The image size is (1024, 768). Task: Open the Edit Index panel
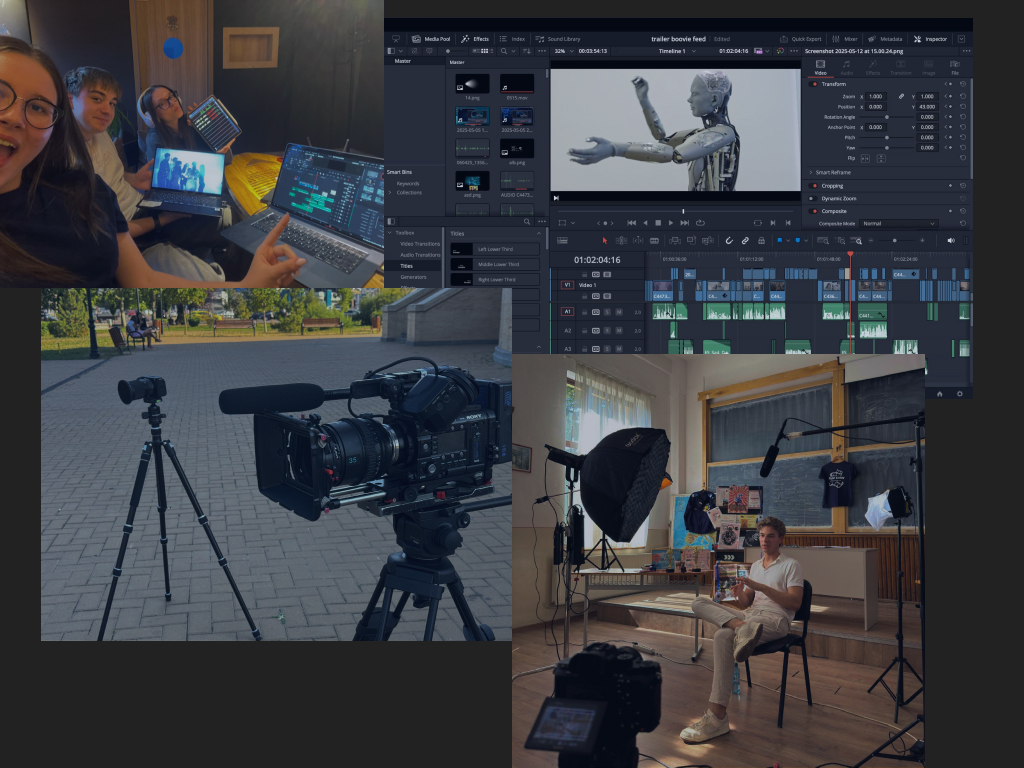[513, 39]
